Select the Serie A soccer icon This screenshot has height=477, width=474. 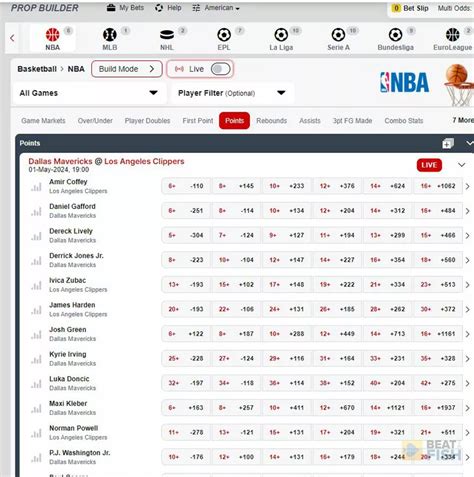(338, 35)
